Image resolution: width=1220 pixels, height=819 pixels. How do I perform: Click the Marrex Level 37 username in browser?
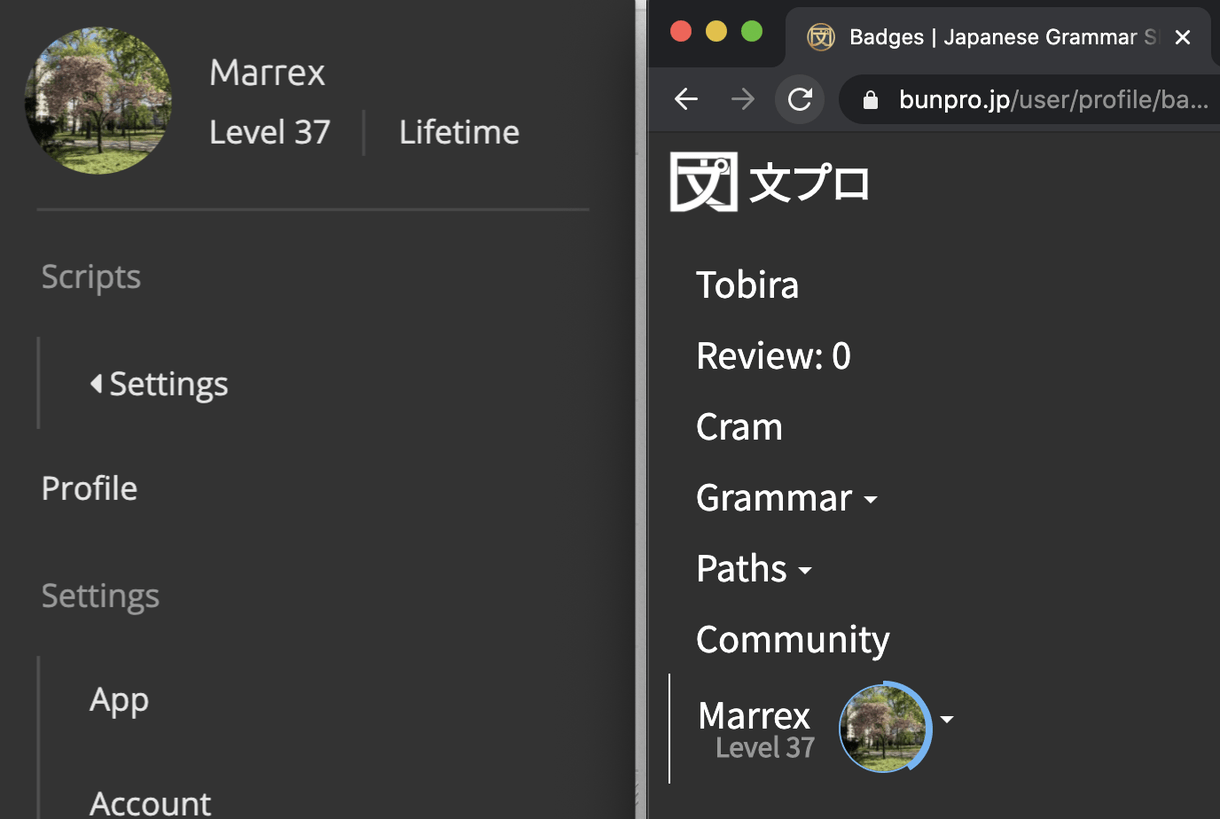click(x=756, y=729)
